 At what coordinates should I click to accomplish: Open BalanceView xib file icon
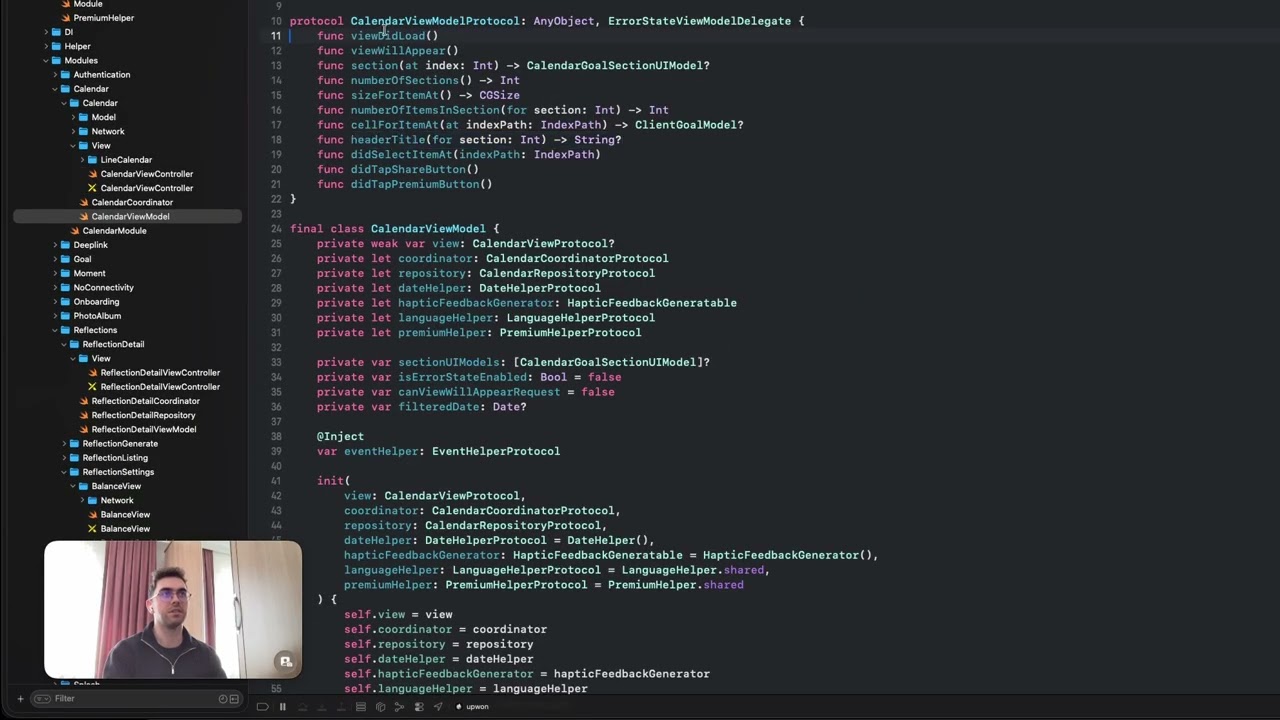click(x=92, y=528)
